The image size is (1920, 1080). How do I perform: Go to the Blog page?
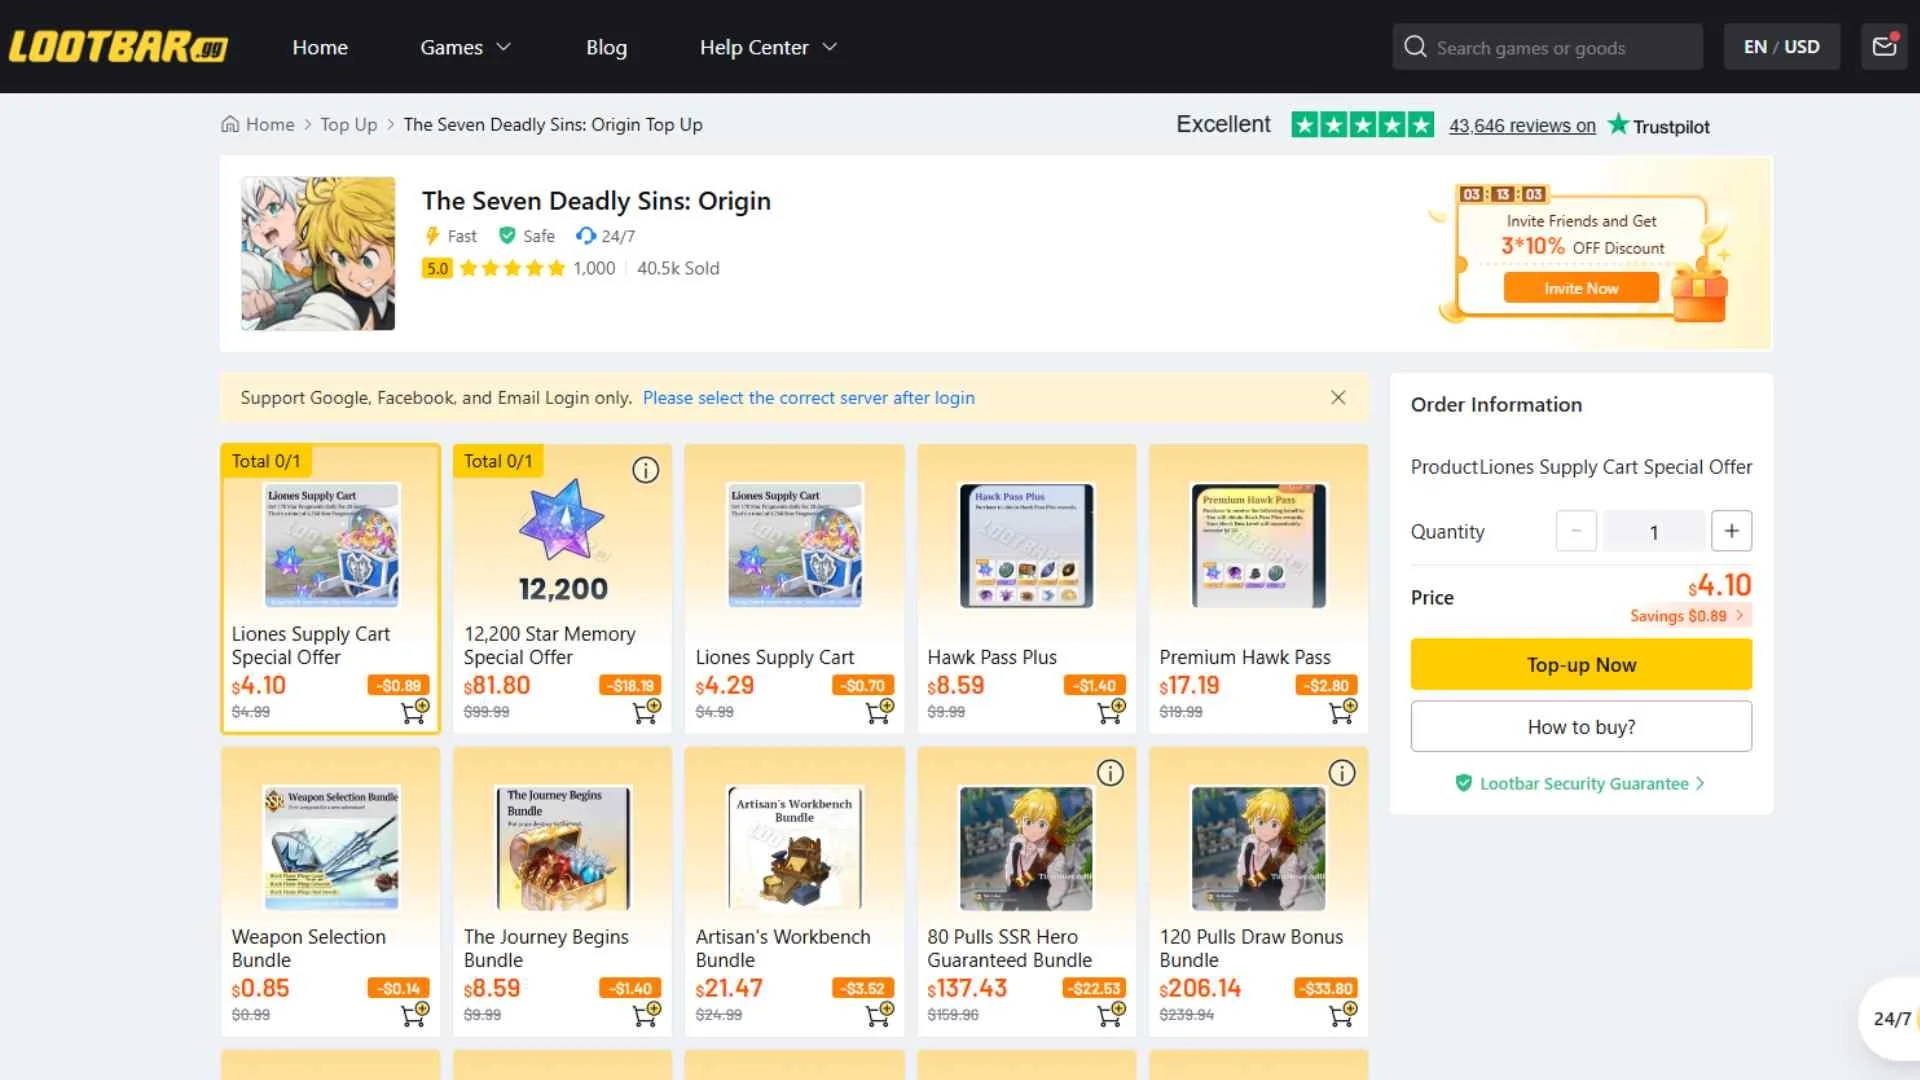[x=606, y=47]
